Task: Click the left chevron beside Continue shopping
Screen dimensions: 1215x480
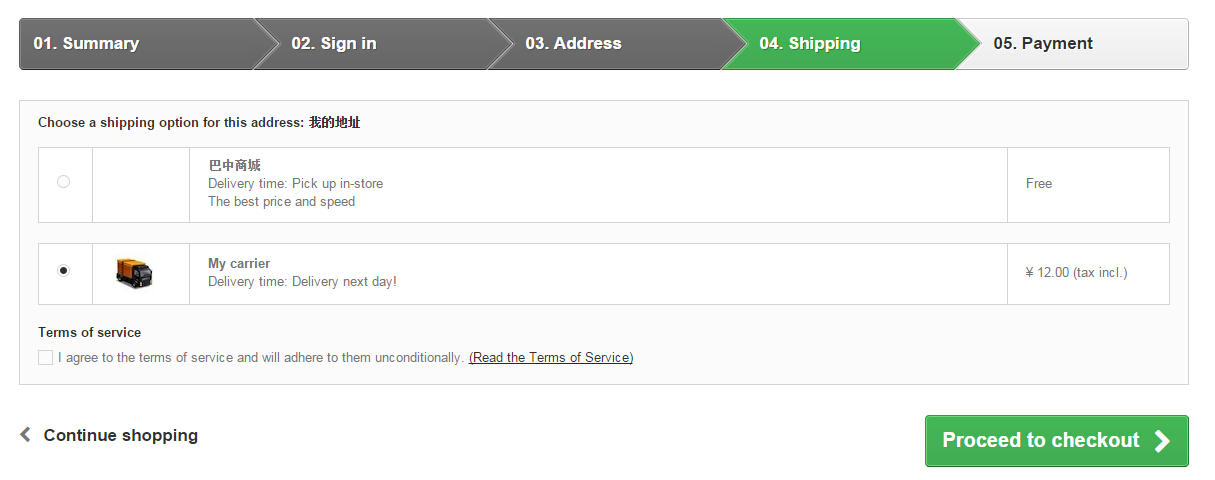Action: (x=26, y=435)
